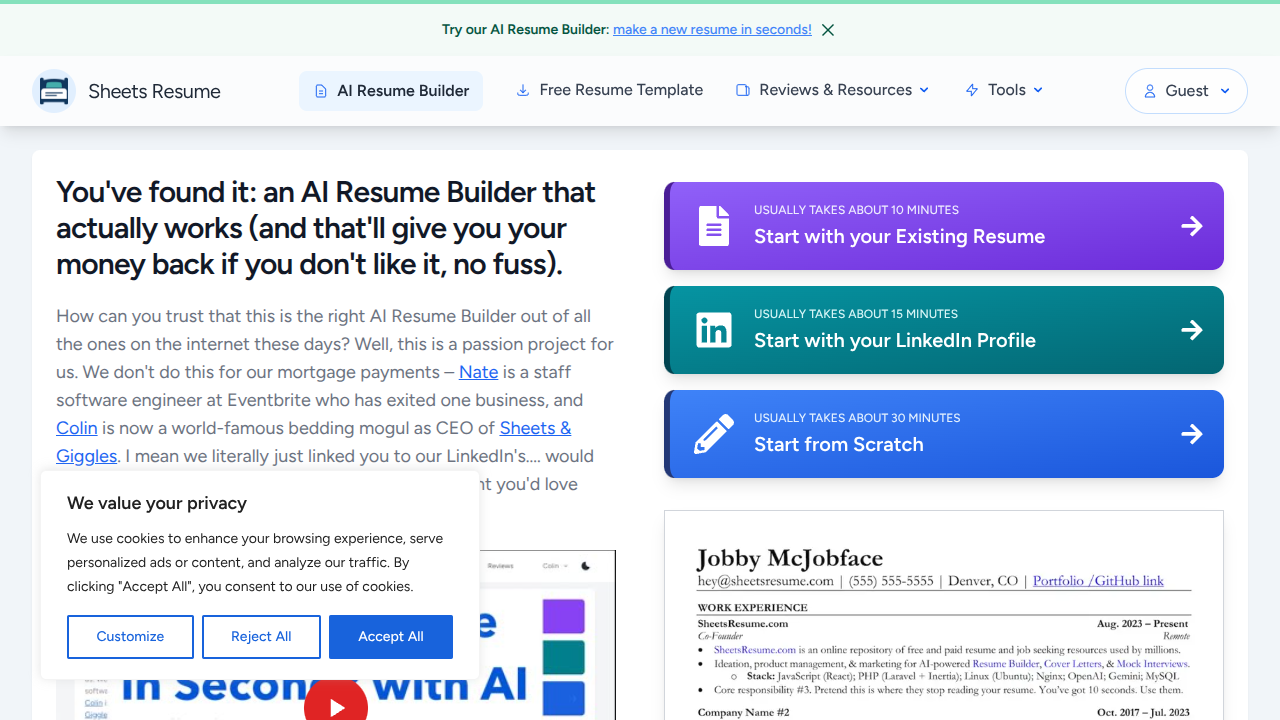Viewport: 1280px width, 720px height.
Task: Play the AI resume YouTube video
Action: [x=336, y=704]
